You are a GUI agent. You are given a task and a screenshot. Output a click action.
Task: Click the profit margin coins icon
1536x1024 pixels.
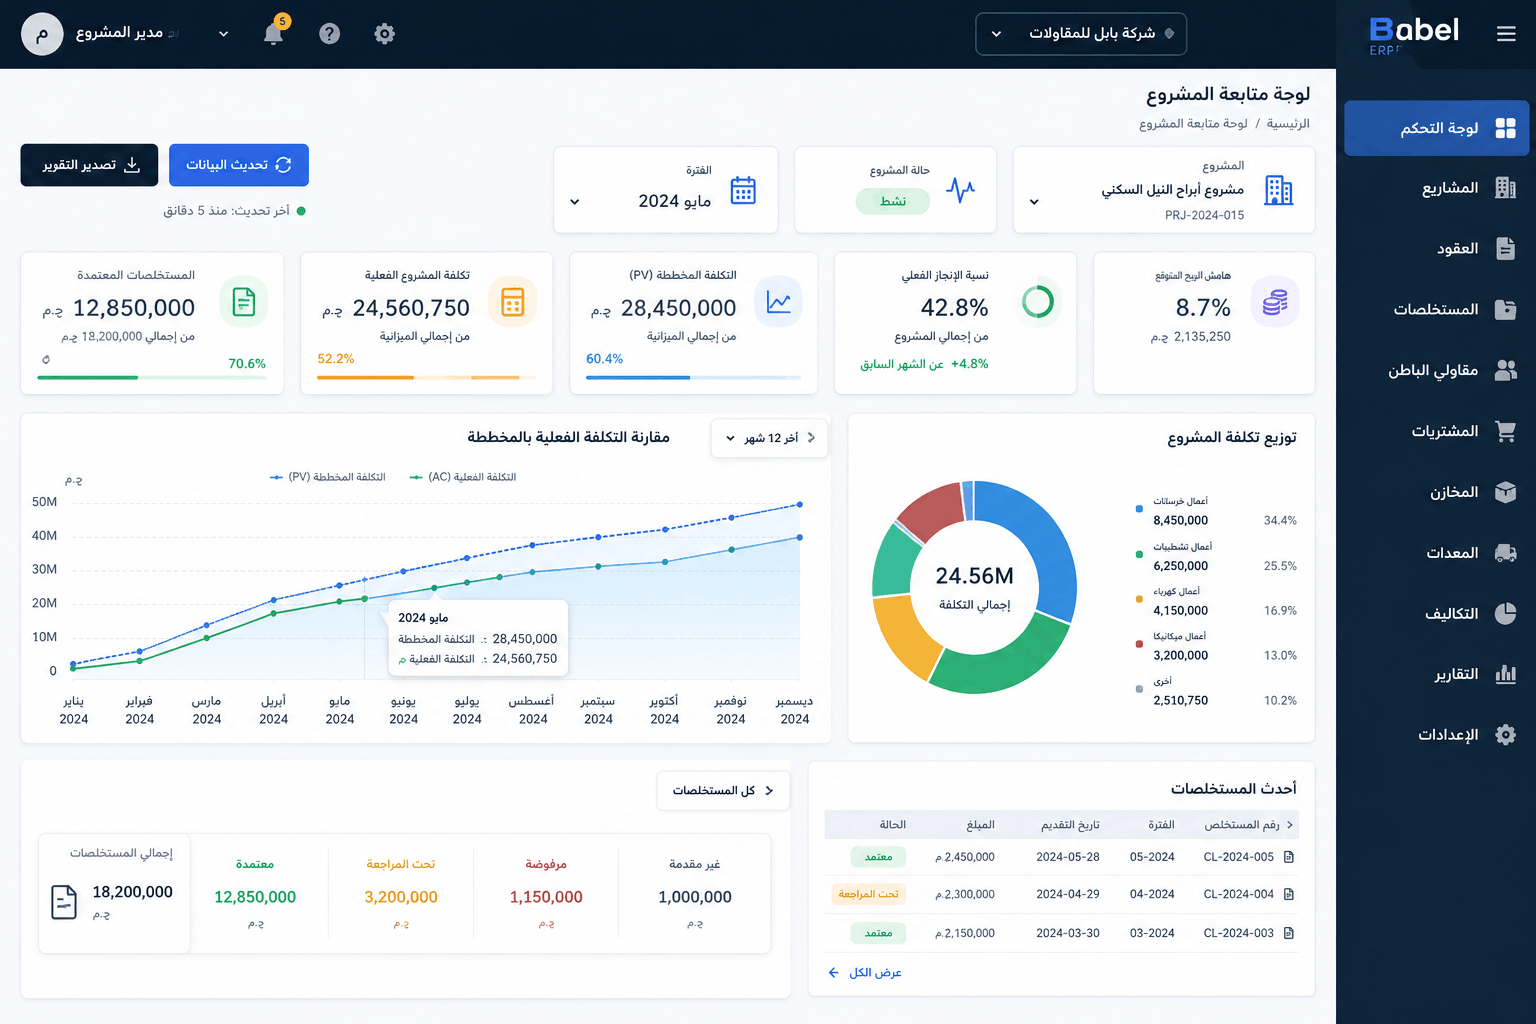[1275, 301]
